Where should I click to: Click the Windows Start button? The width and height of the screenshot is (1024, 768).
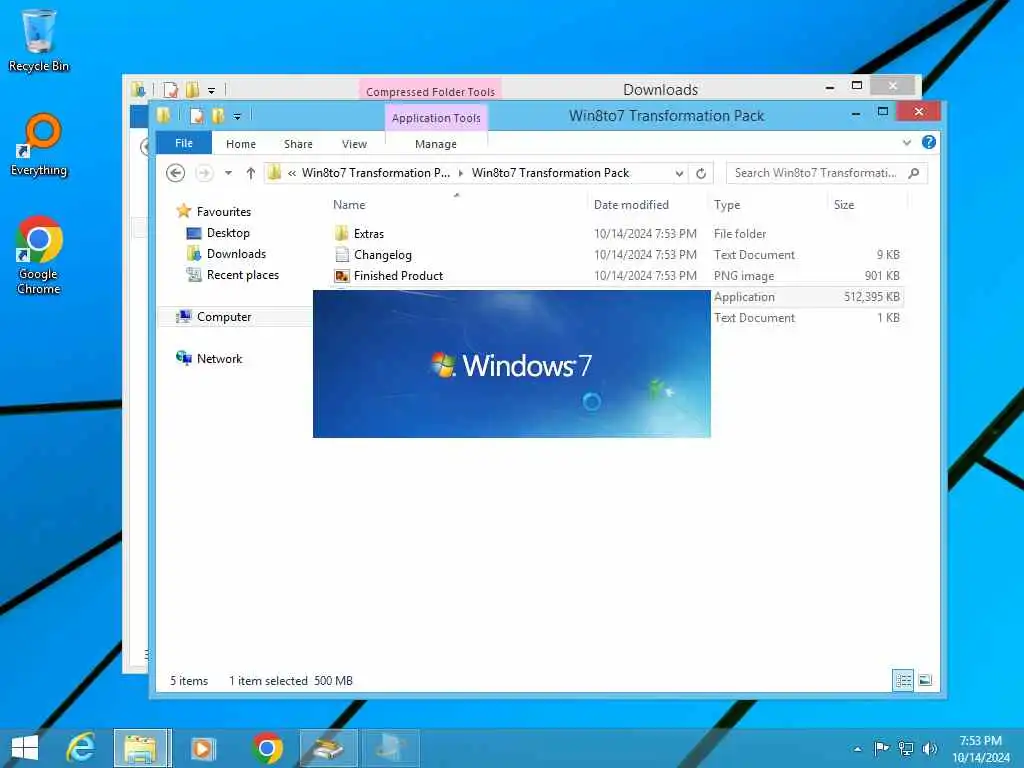(x=25, y=748)
